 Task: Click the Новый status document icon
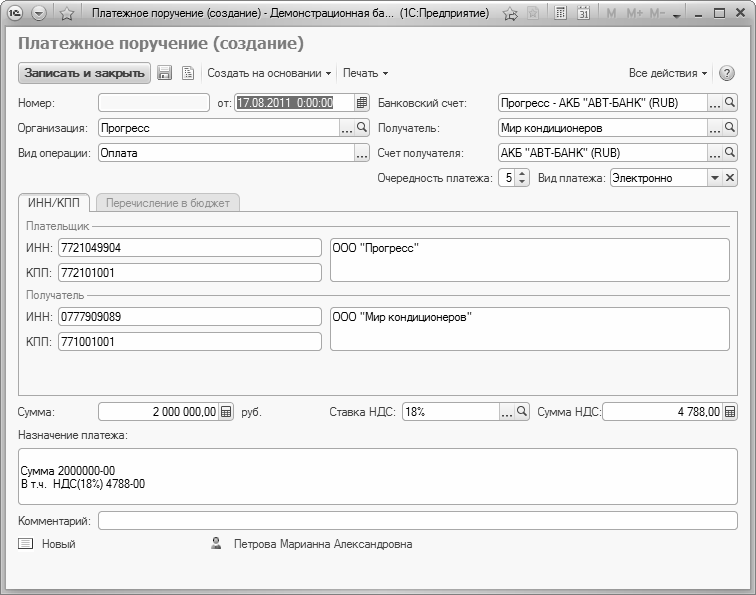26,544
